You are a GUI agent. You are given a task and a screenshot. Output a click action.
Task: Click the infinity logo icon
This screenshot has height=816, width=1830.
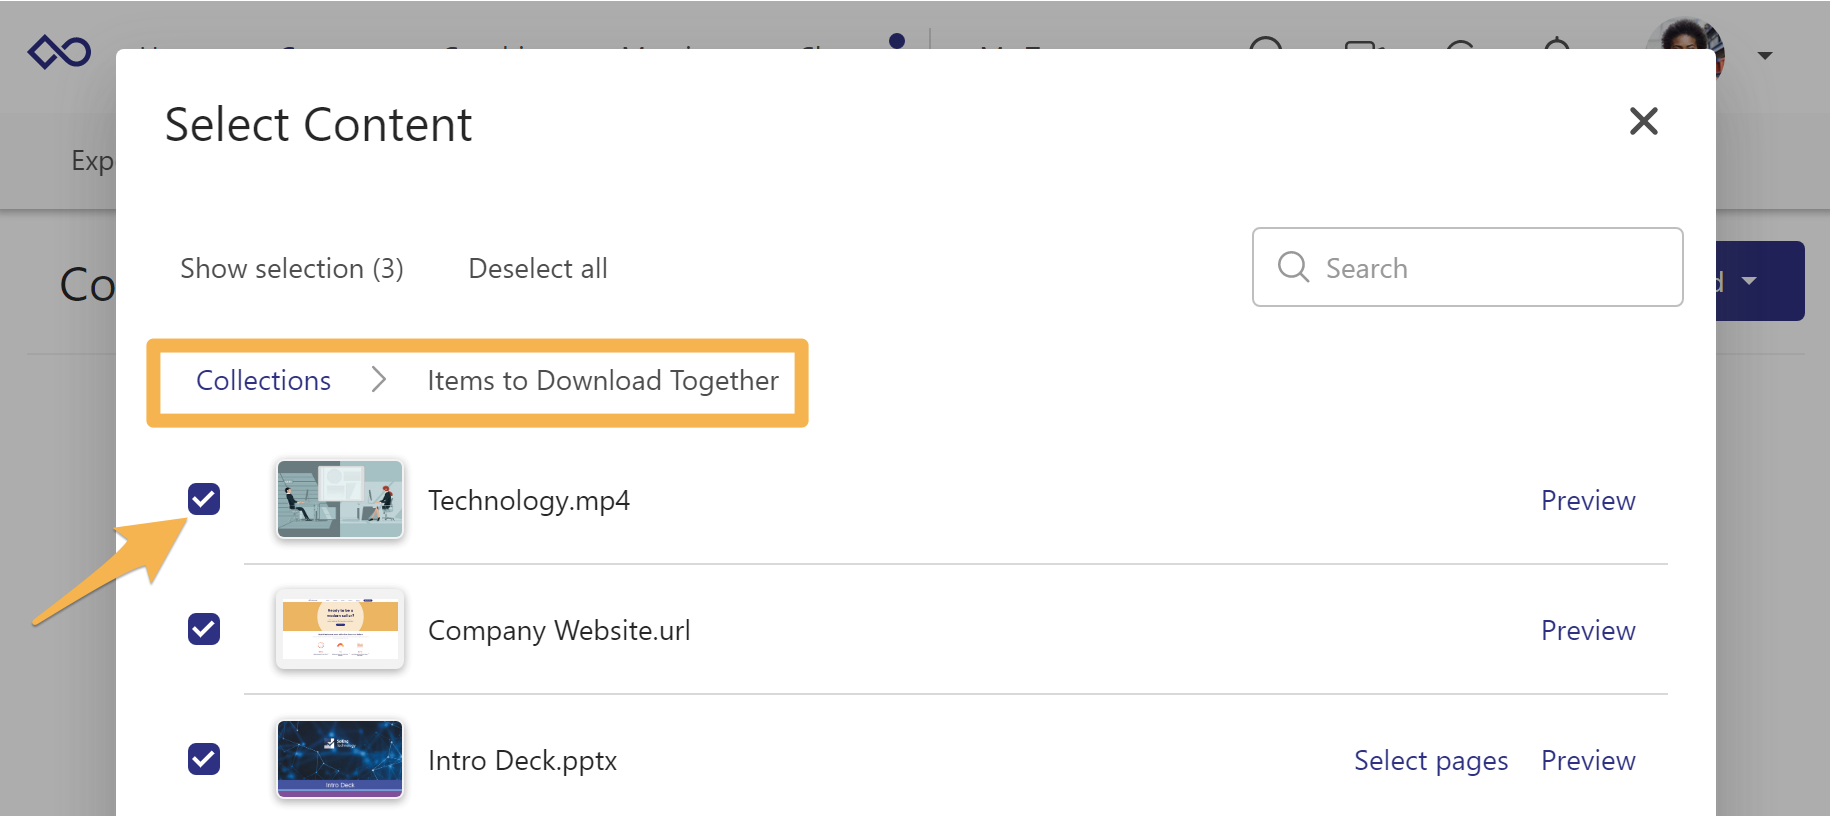click(x=60, y=51)
